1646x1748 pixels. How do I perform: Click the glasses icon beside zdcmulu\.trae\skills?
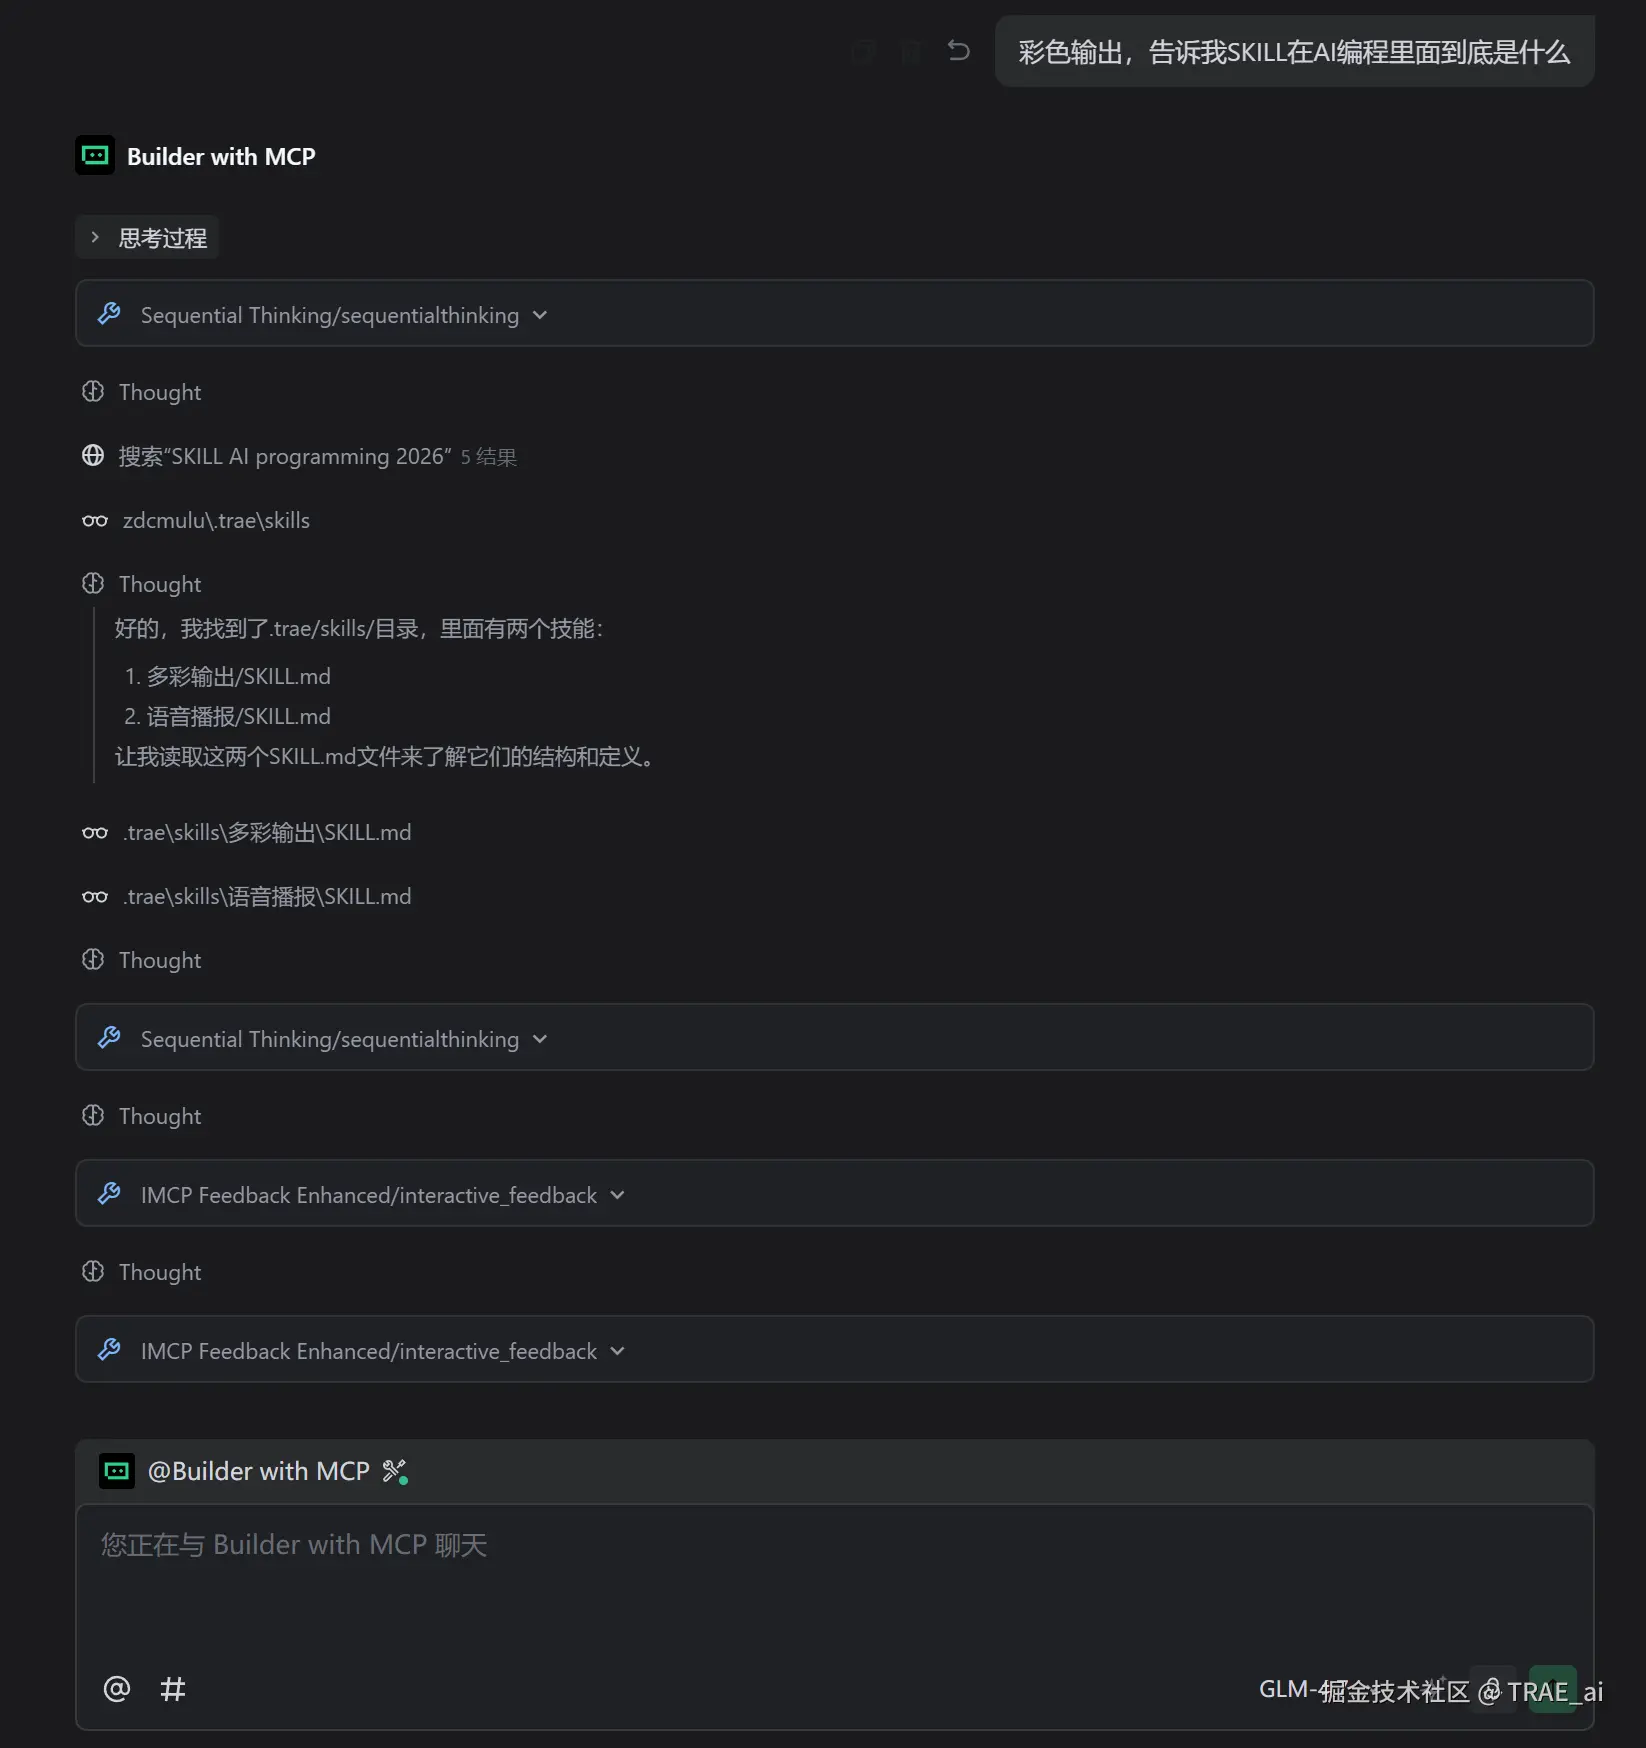tap(95, 521)
